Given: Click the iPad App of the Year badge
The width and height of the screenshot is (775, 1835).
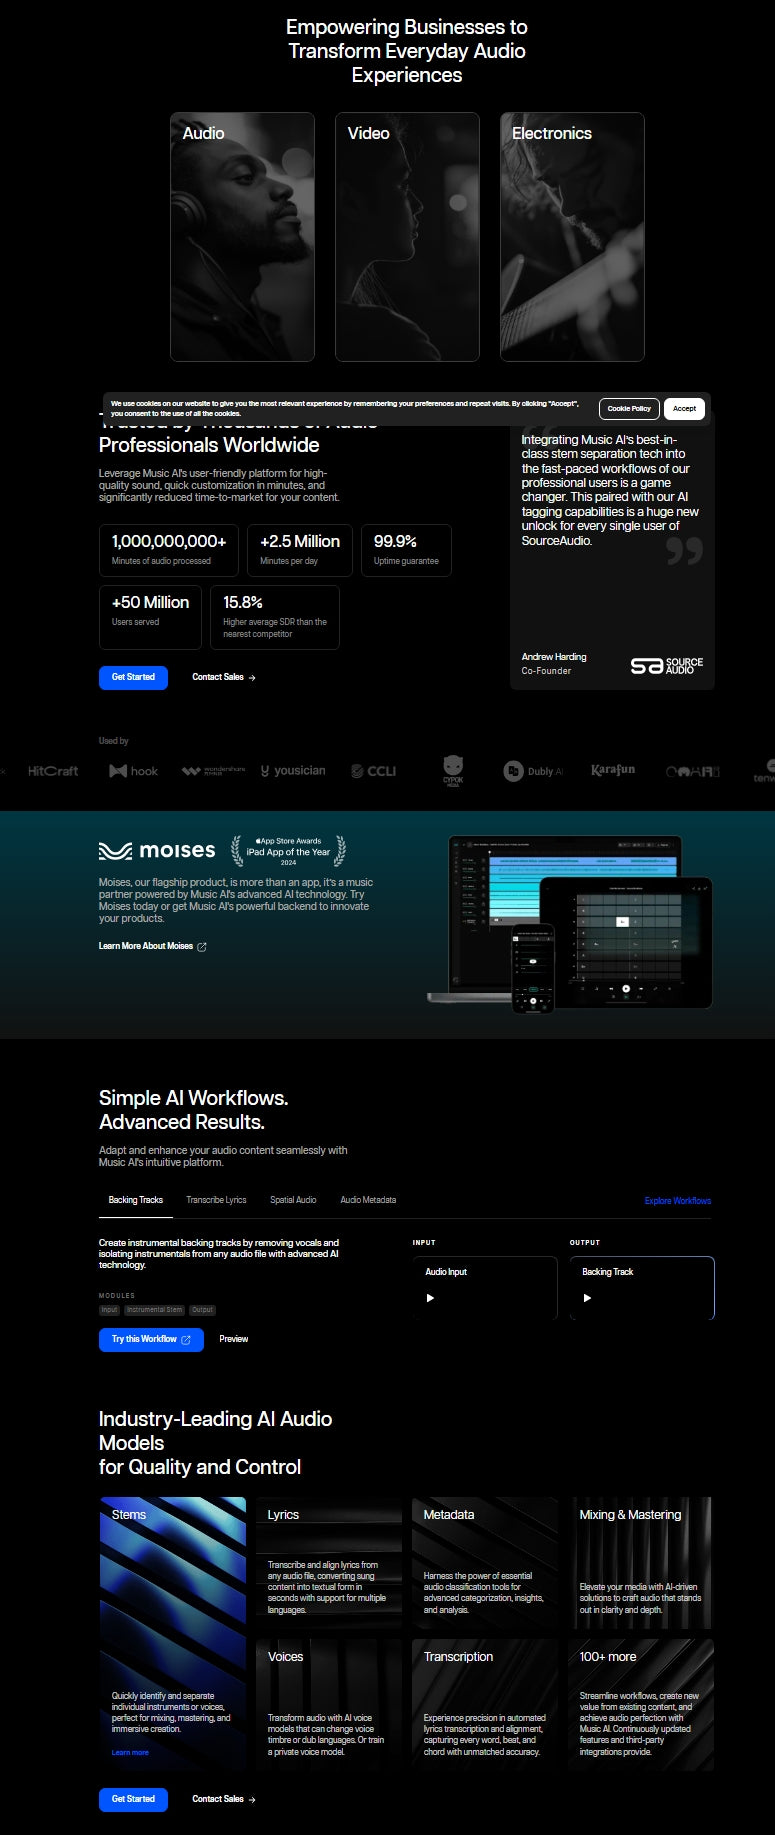Looking at the screenshot, I should 288,851.
